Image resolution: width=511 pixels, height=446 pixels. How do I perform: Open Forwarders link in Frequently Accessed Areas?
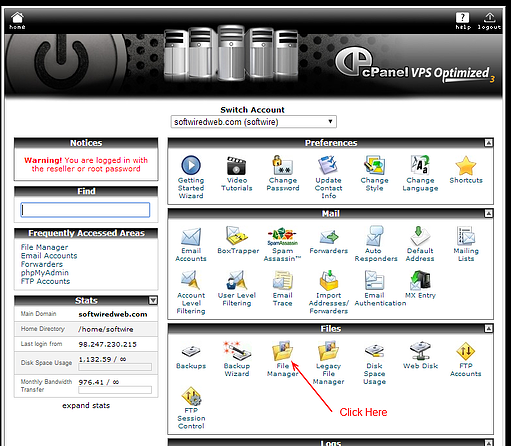coord(42,264)
